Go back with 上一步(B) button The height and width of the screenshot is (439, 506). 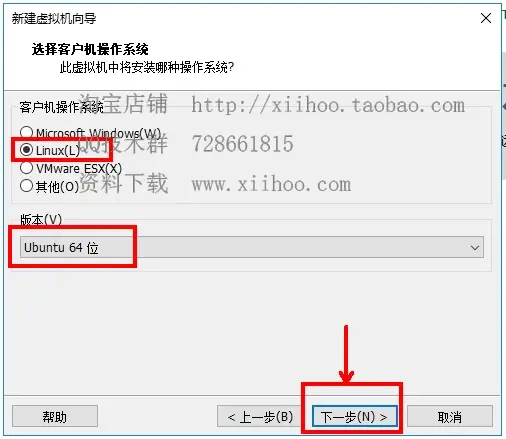pyautogui.click(x=260, y=416)
